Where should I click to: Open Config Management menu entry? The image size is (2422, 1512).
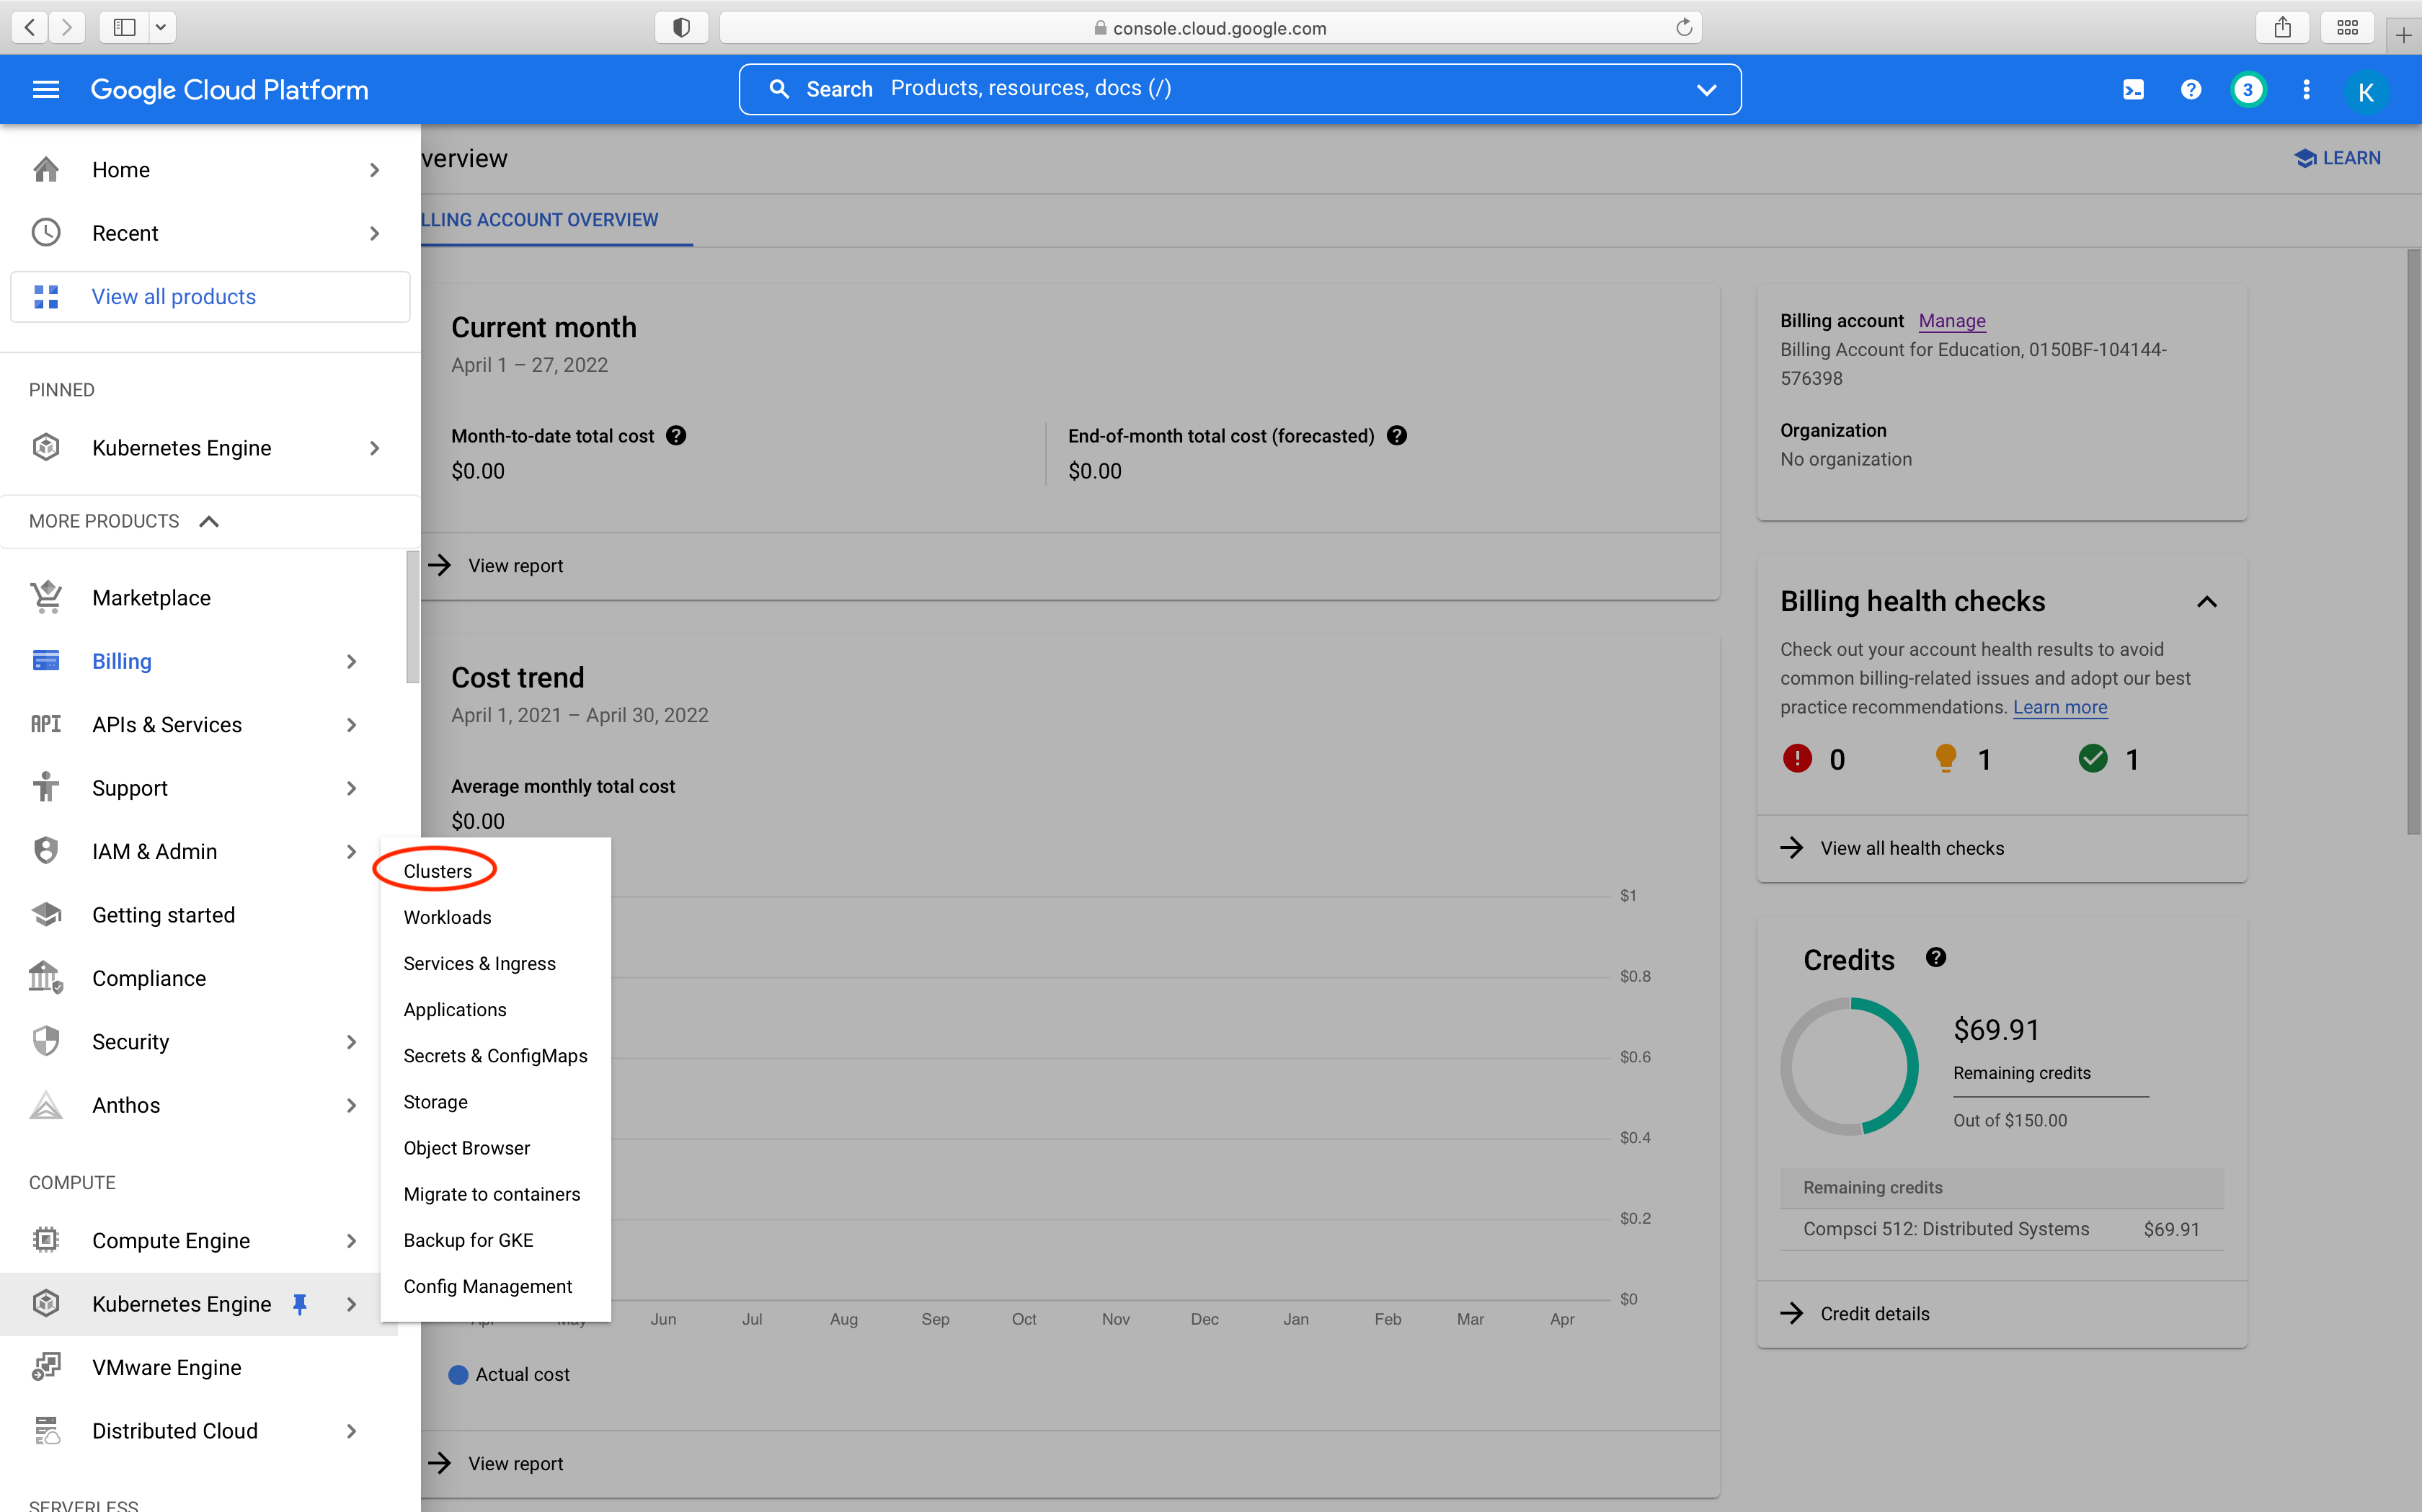487,1286
